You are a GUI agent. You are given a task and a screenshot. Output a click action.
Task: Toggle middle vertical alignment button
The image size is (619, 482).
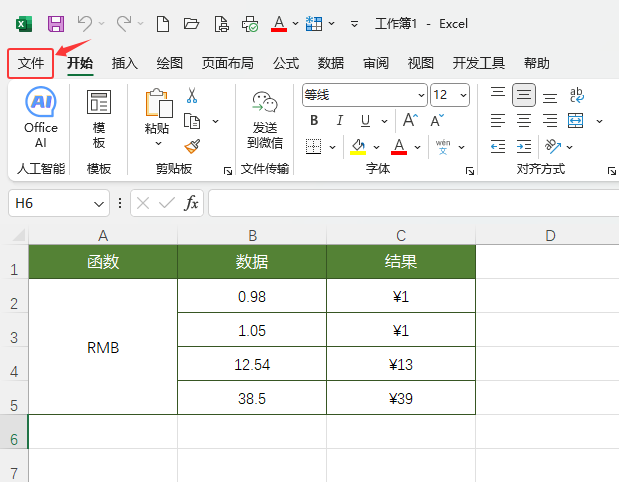[x=523, y=95]
